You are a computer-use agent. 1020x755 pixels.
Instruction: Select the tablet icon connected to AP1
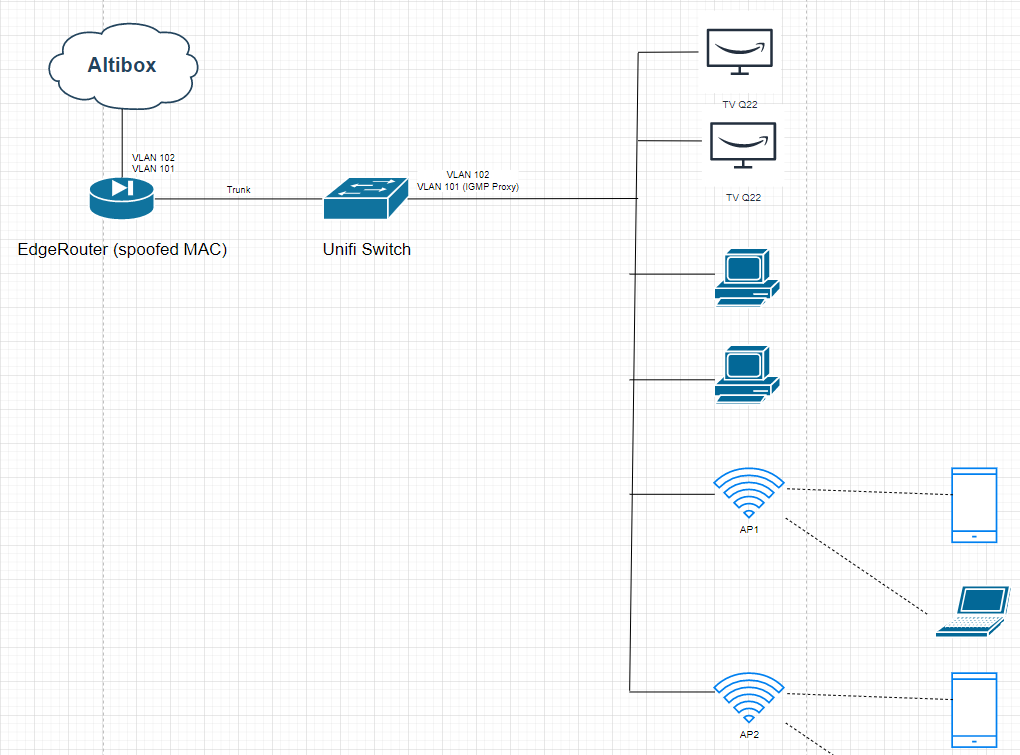[974, 505]
